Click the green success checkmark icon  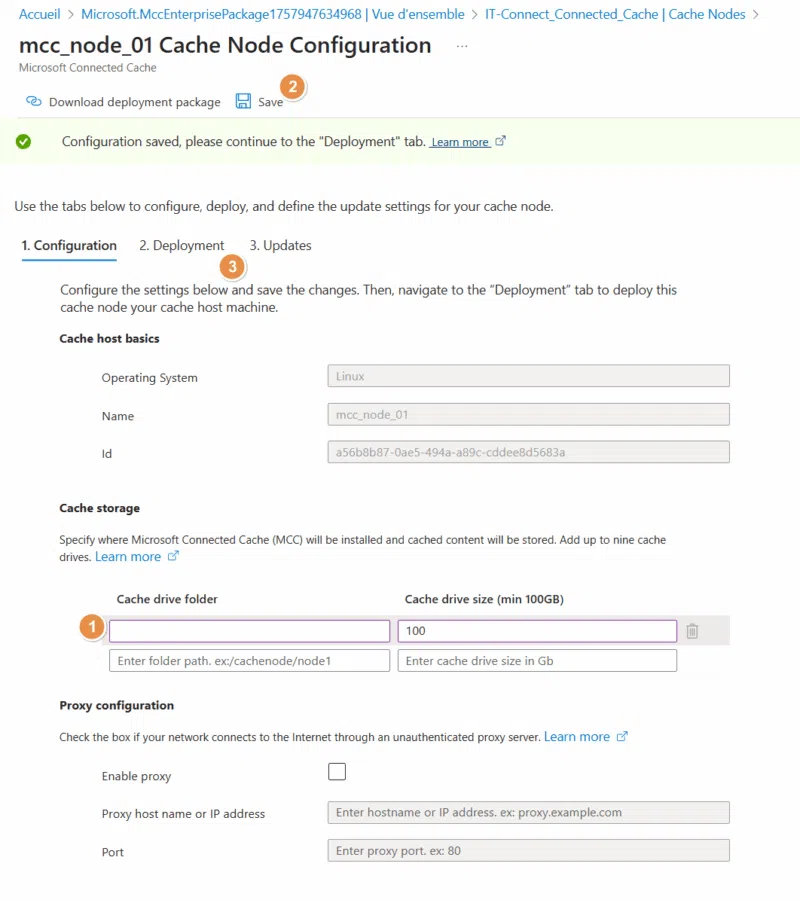click(23, 142)
